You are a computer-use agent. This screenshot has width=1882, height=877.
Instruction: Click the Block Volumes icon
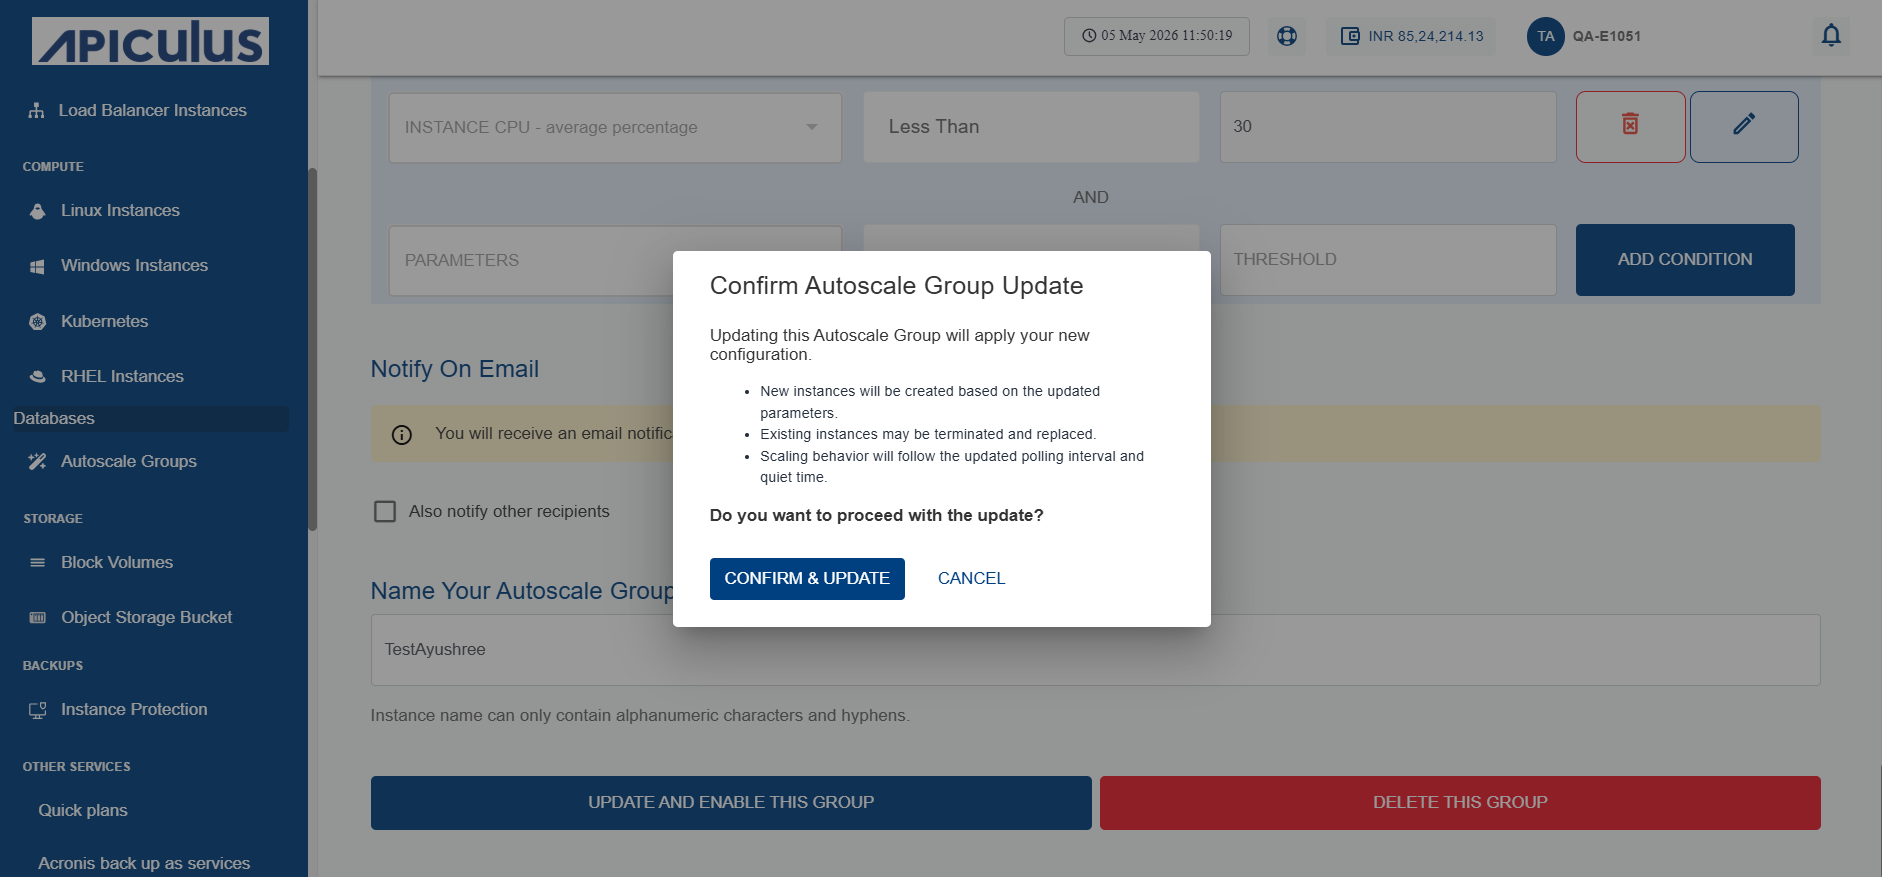[37, 563]
